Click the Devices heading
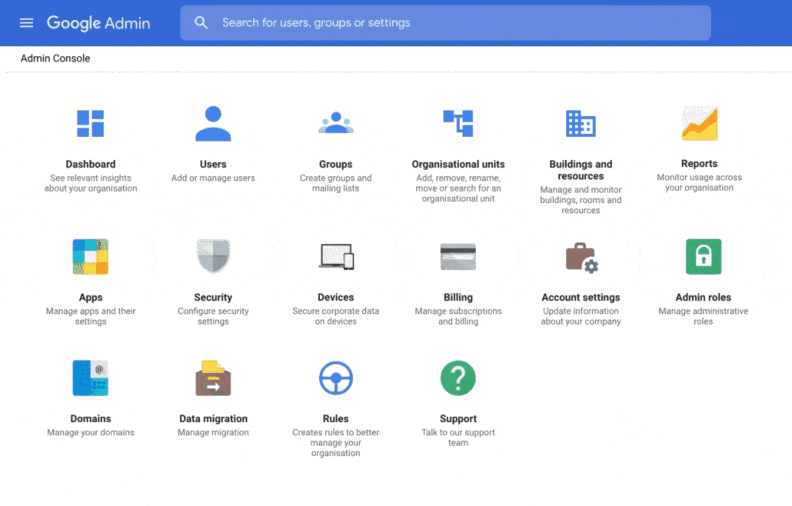The width and height of the screenshot is (792, 506). click(x=336, y=297)
